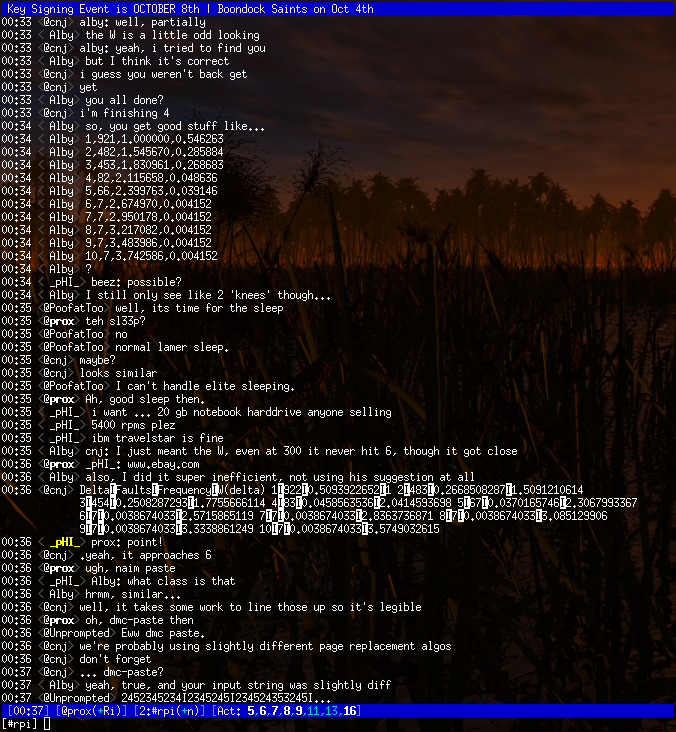This screenshot has width=676, height=732.
Task: Click message 'i'm finishing 4'
Action: [124, 113]
